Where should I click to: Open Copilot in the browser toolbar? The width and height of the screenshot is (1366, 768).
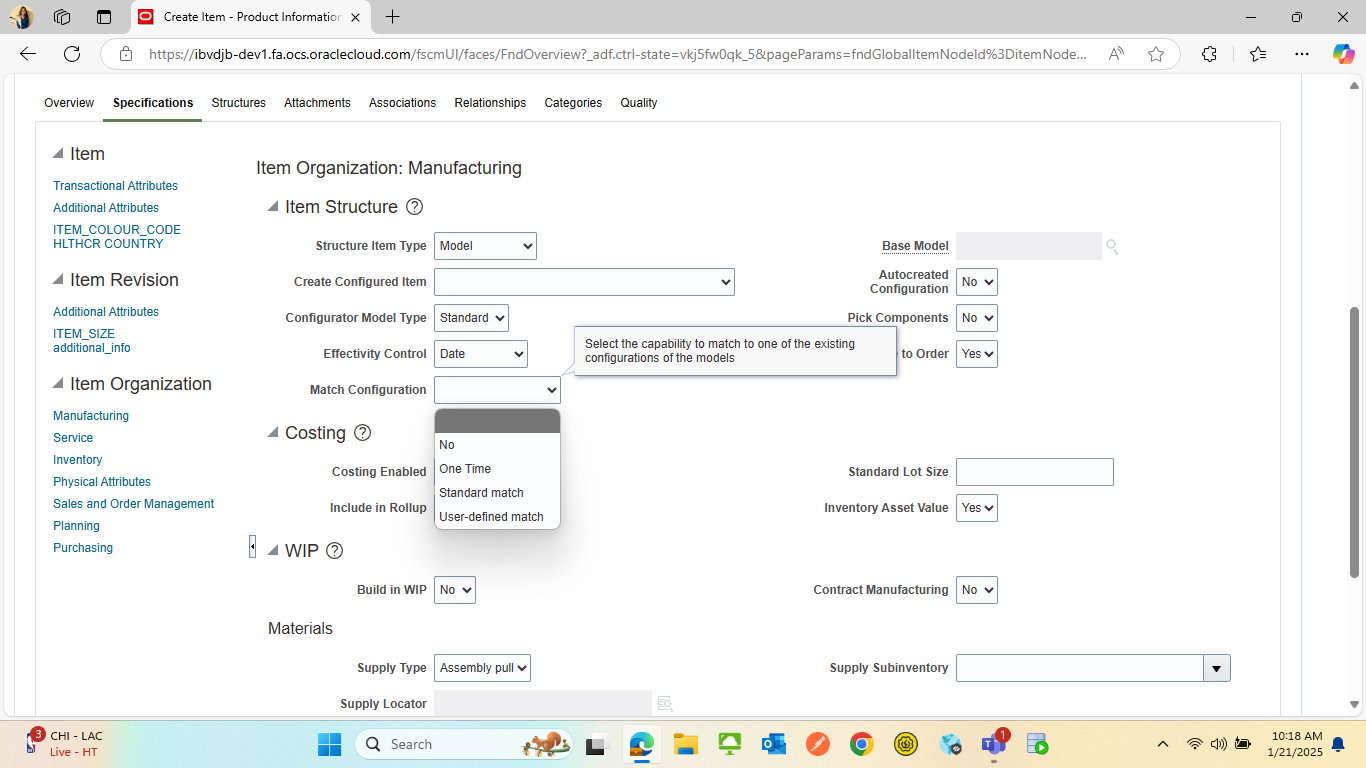coord(1343,54)
